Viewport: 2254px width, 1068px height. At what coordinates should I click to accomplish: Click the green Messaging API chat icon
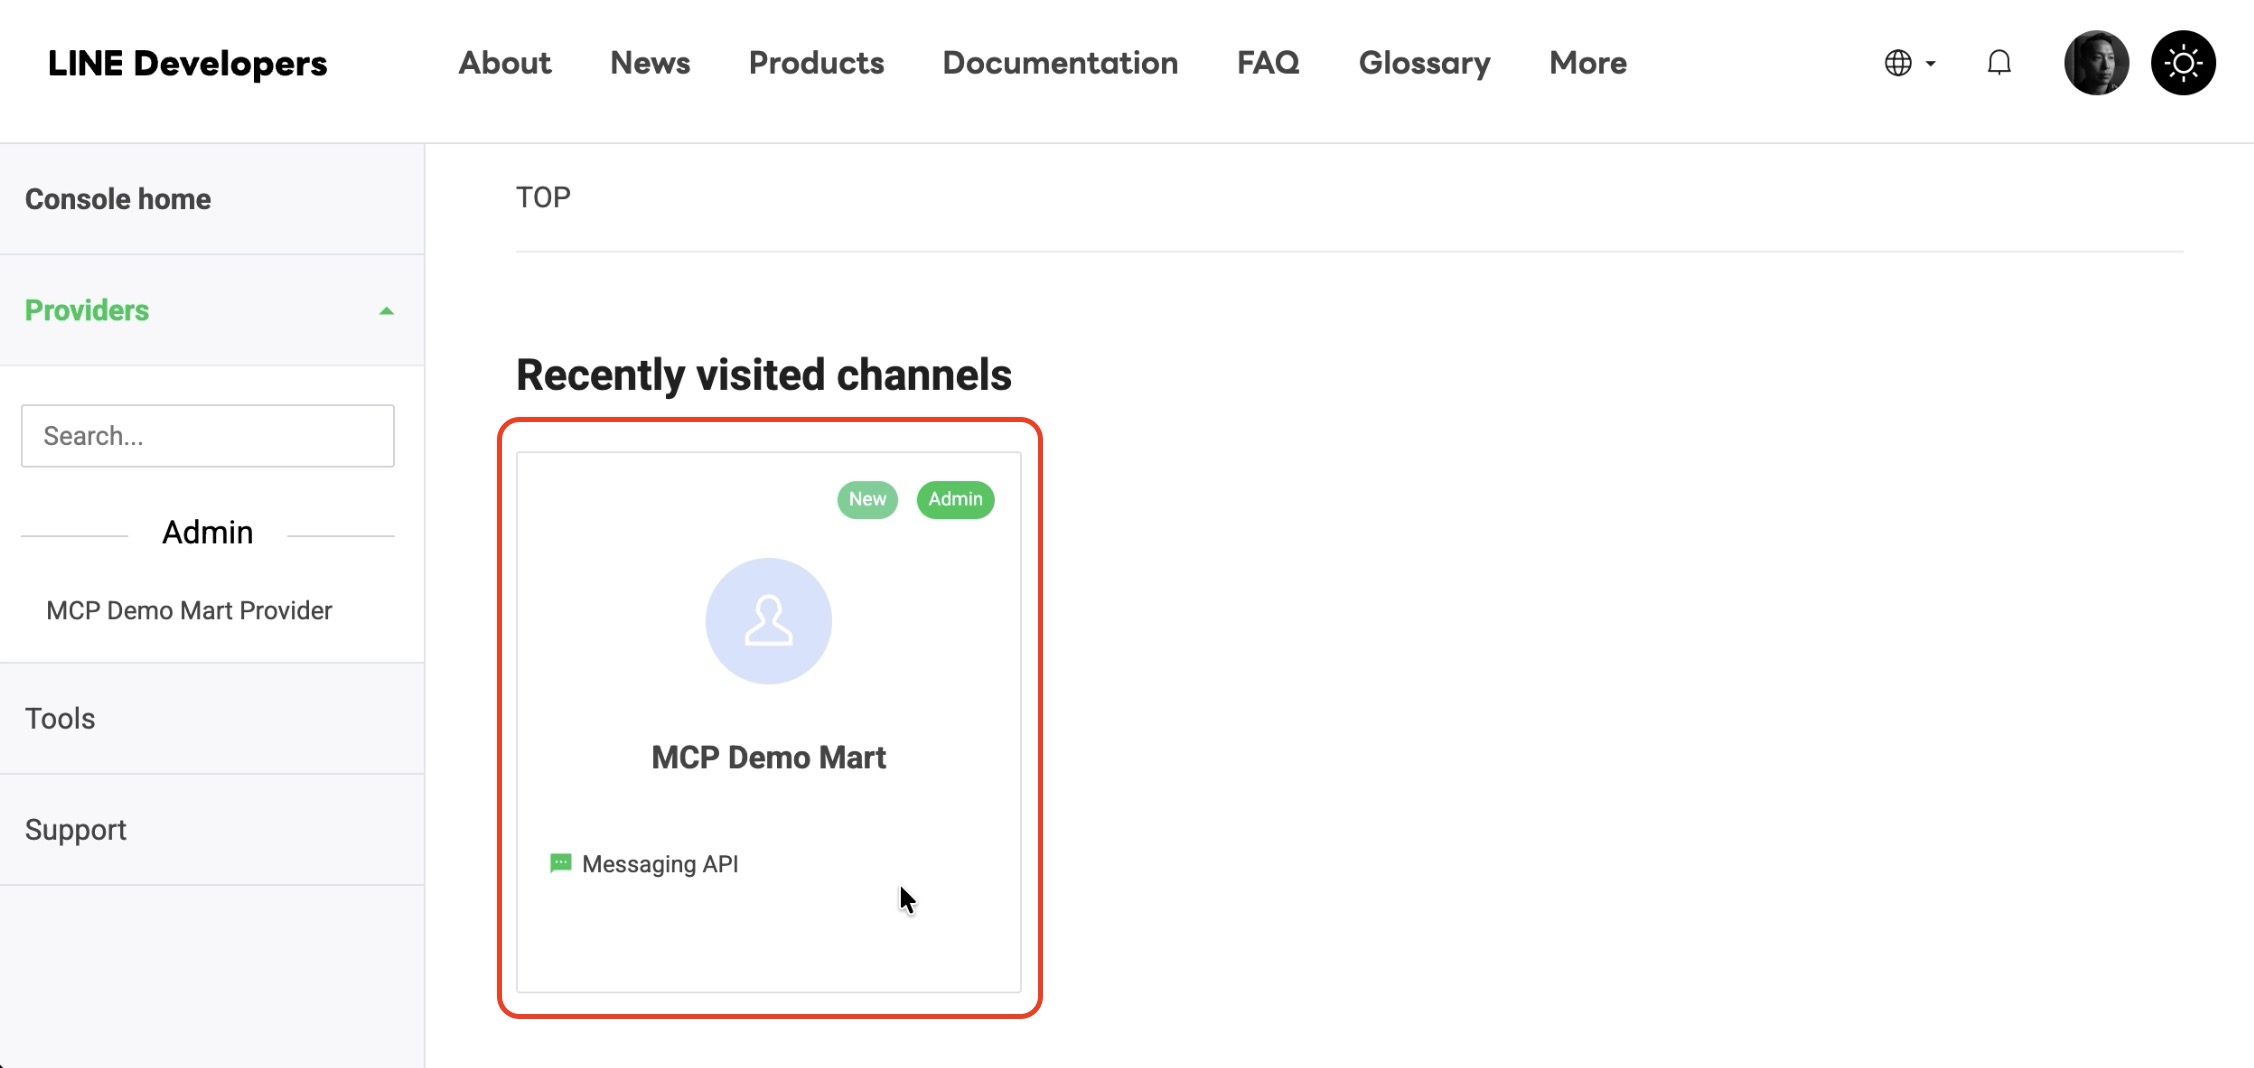coord(561,863)
